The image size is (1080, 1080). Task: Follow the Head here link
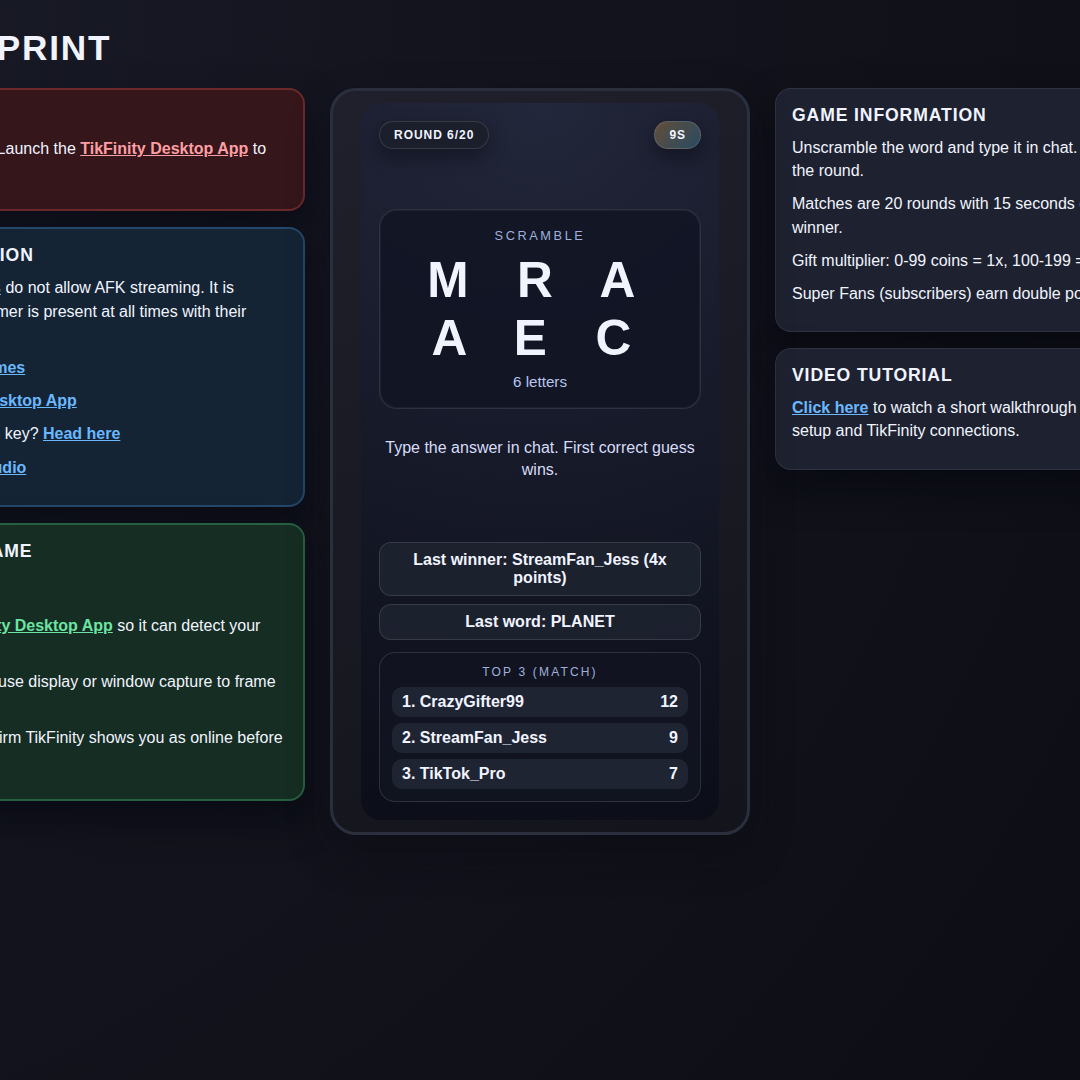click(x=81, y=434)
